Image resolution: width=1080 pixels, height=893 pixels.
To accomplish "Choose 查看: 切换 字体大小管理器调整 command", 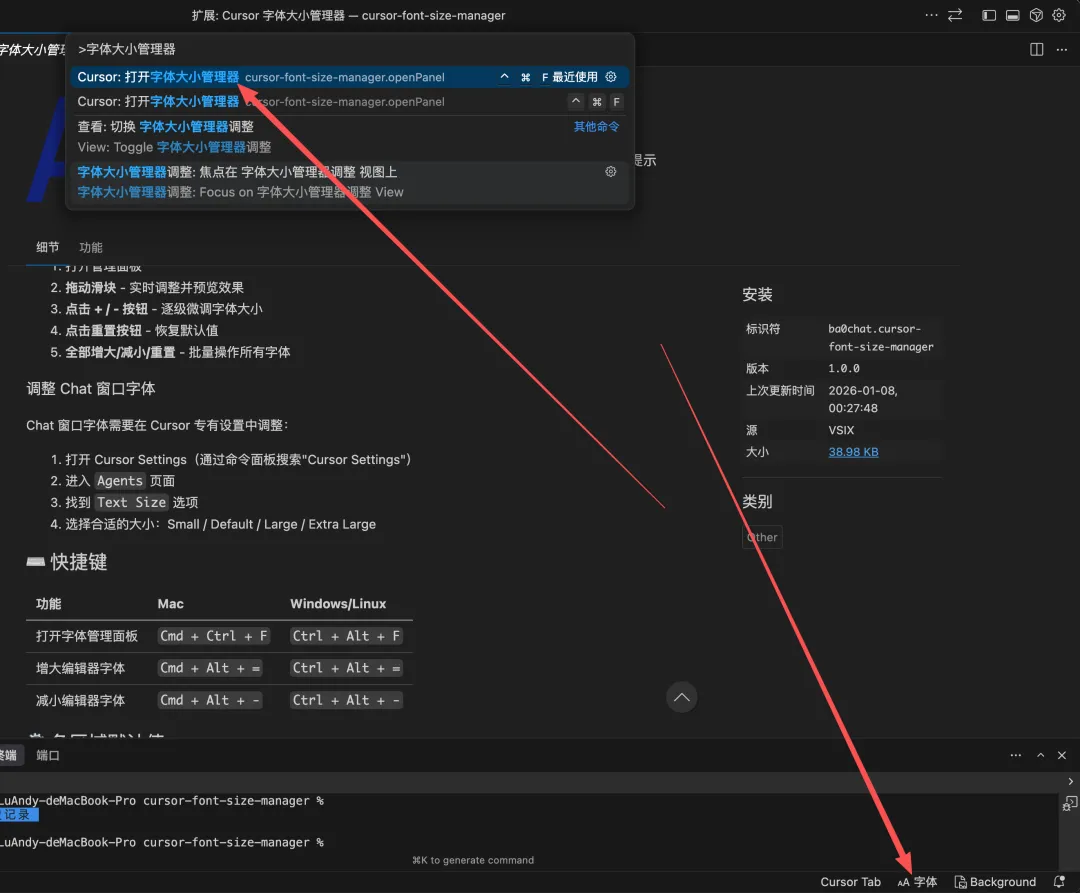I will coord(350,136).
